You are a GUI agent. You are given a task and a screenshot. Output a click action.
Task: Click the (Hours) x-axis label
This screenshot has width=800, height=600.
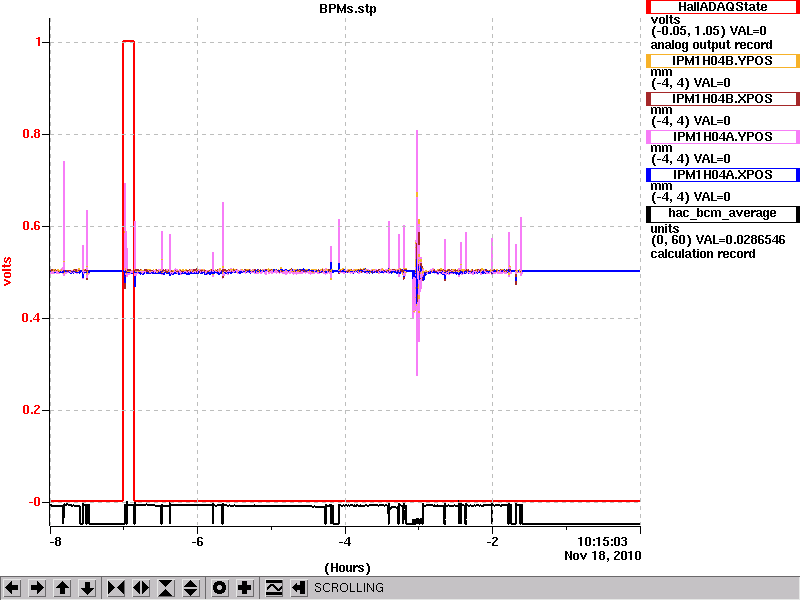(x=347, y=567)
